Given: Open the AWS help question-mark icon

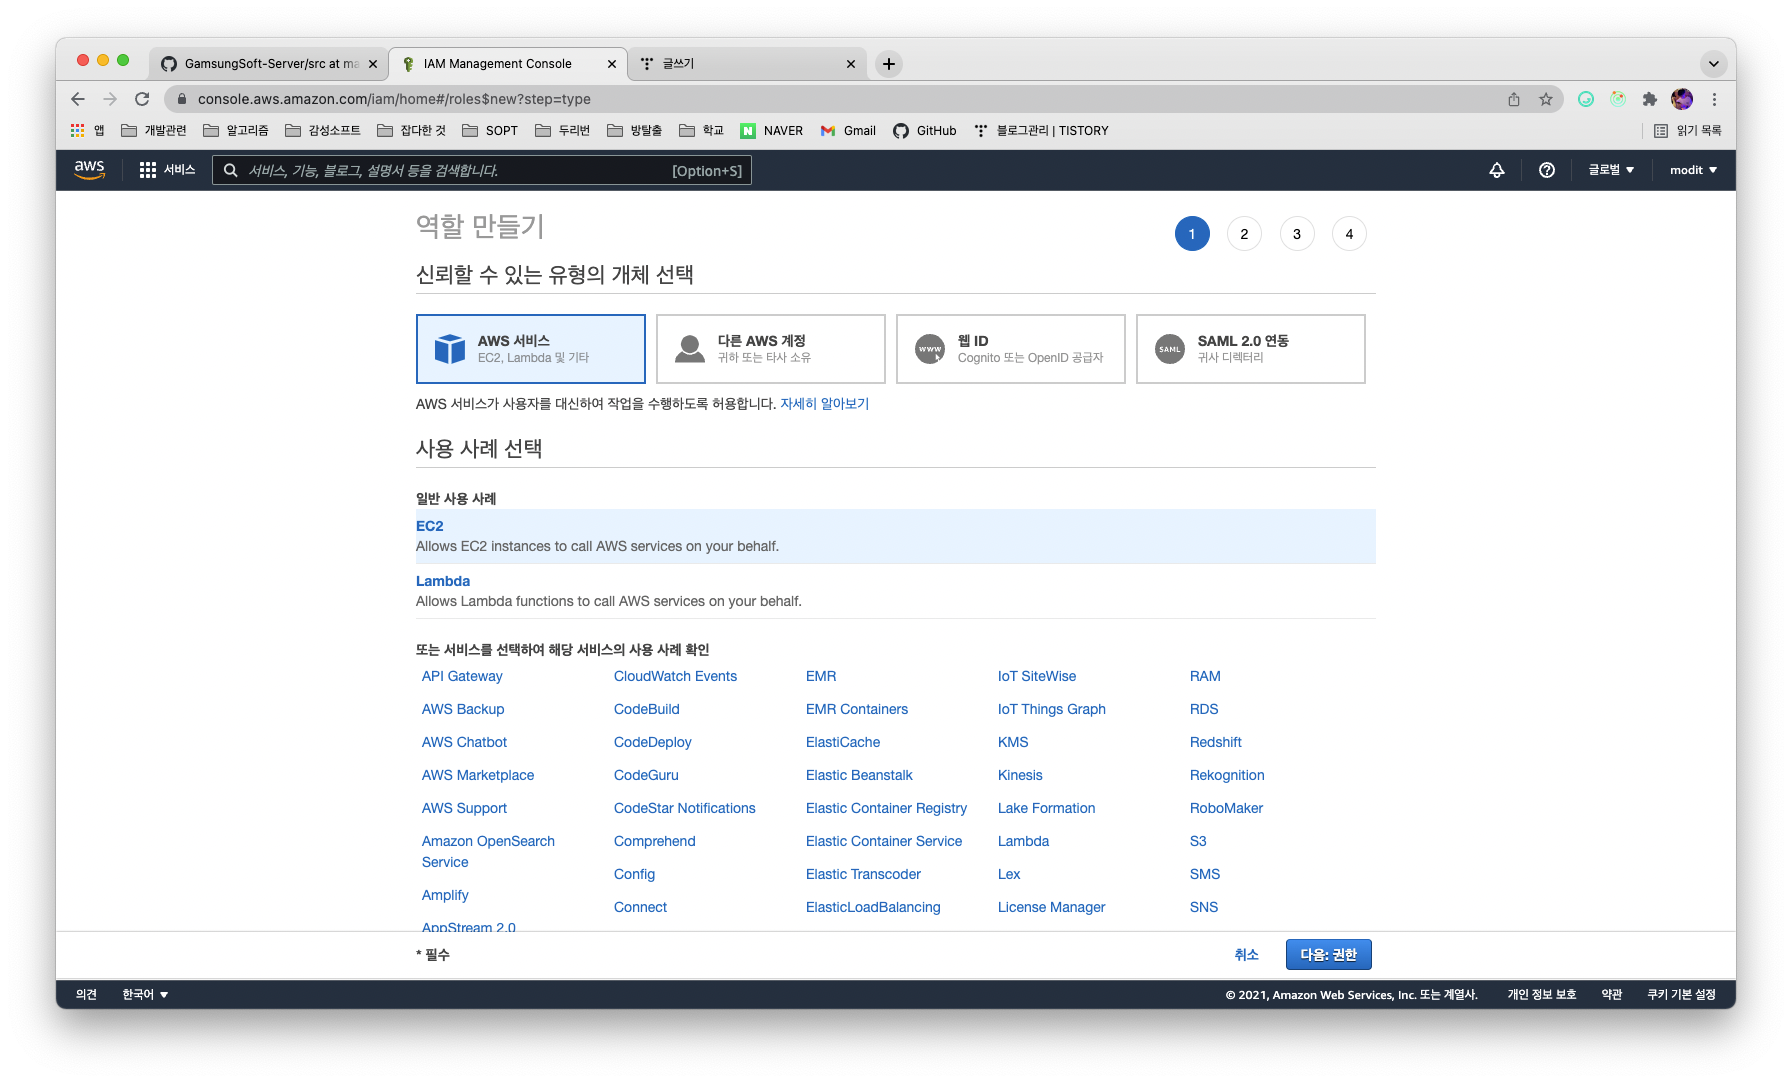Looking at the screenshot, I should [x=1547, y=170].
